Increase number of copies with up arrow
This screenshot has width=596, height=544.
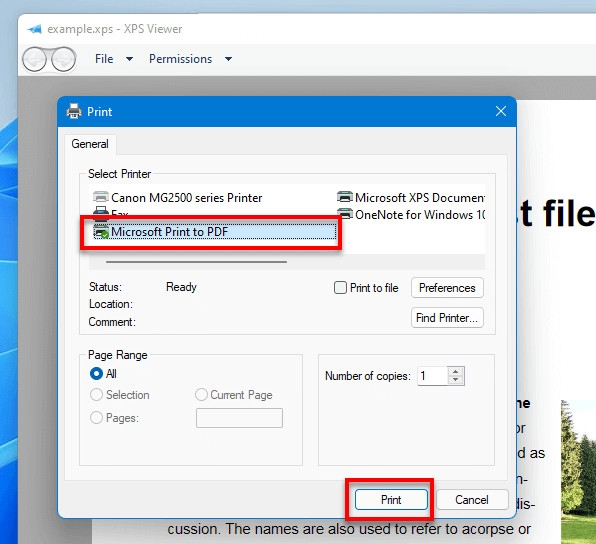tap(456, 371)
